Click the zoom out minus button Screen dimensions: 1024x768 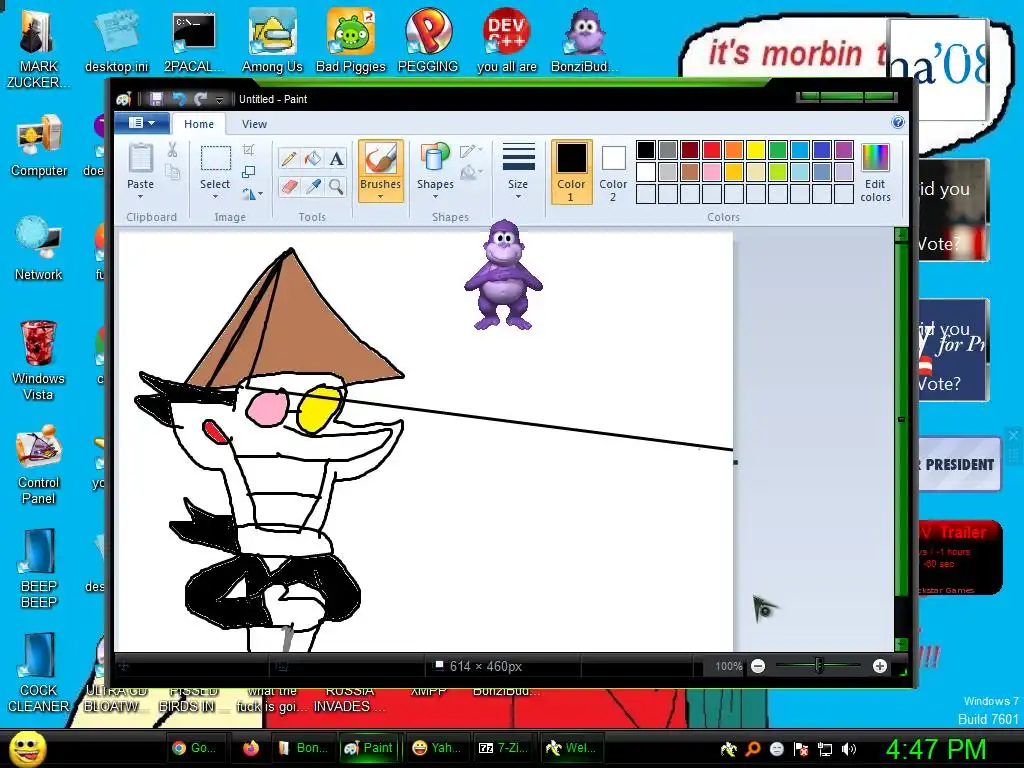tap(758, 666)
